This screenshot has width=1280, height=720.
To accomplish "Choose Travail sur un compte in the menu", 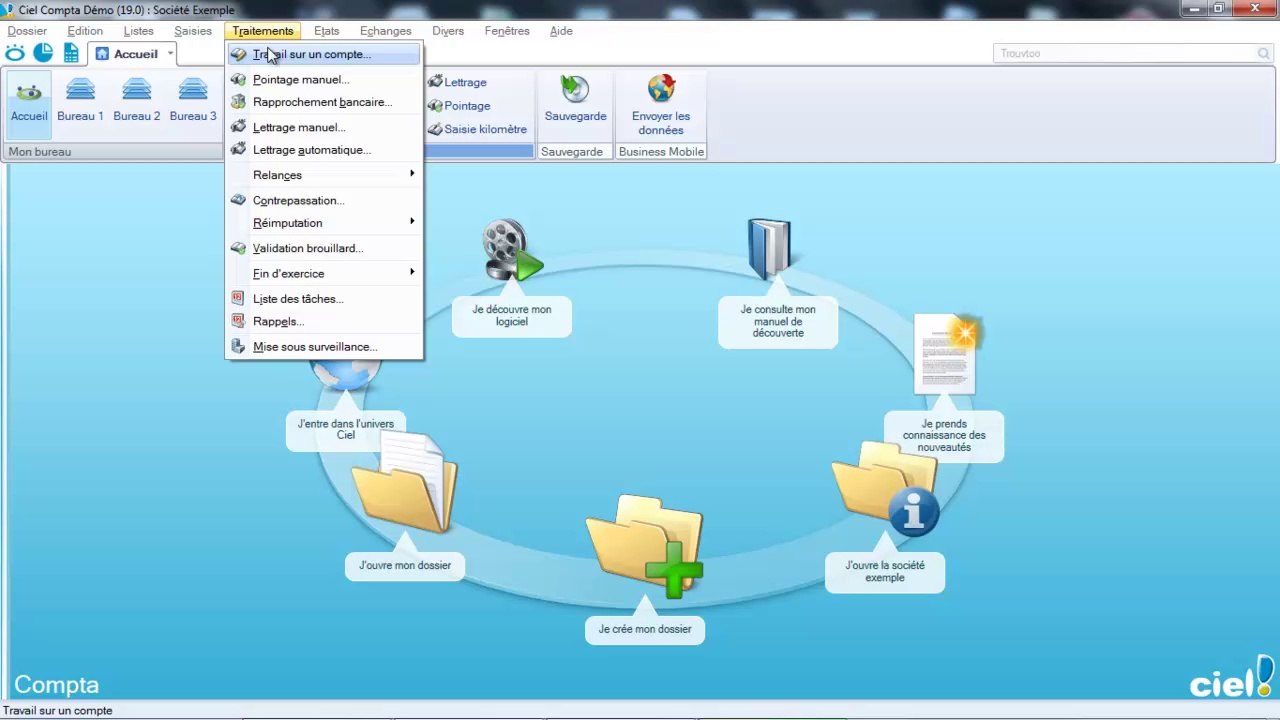I will click(x=324, y=54).
